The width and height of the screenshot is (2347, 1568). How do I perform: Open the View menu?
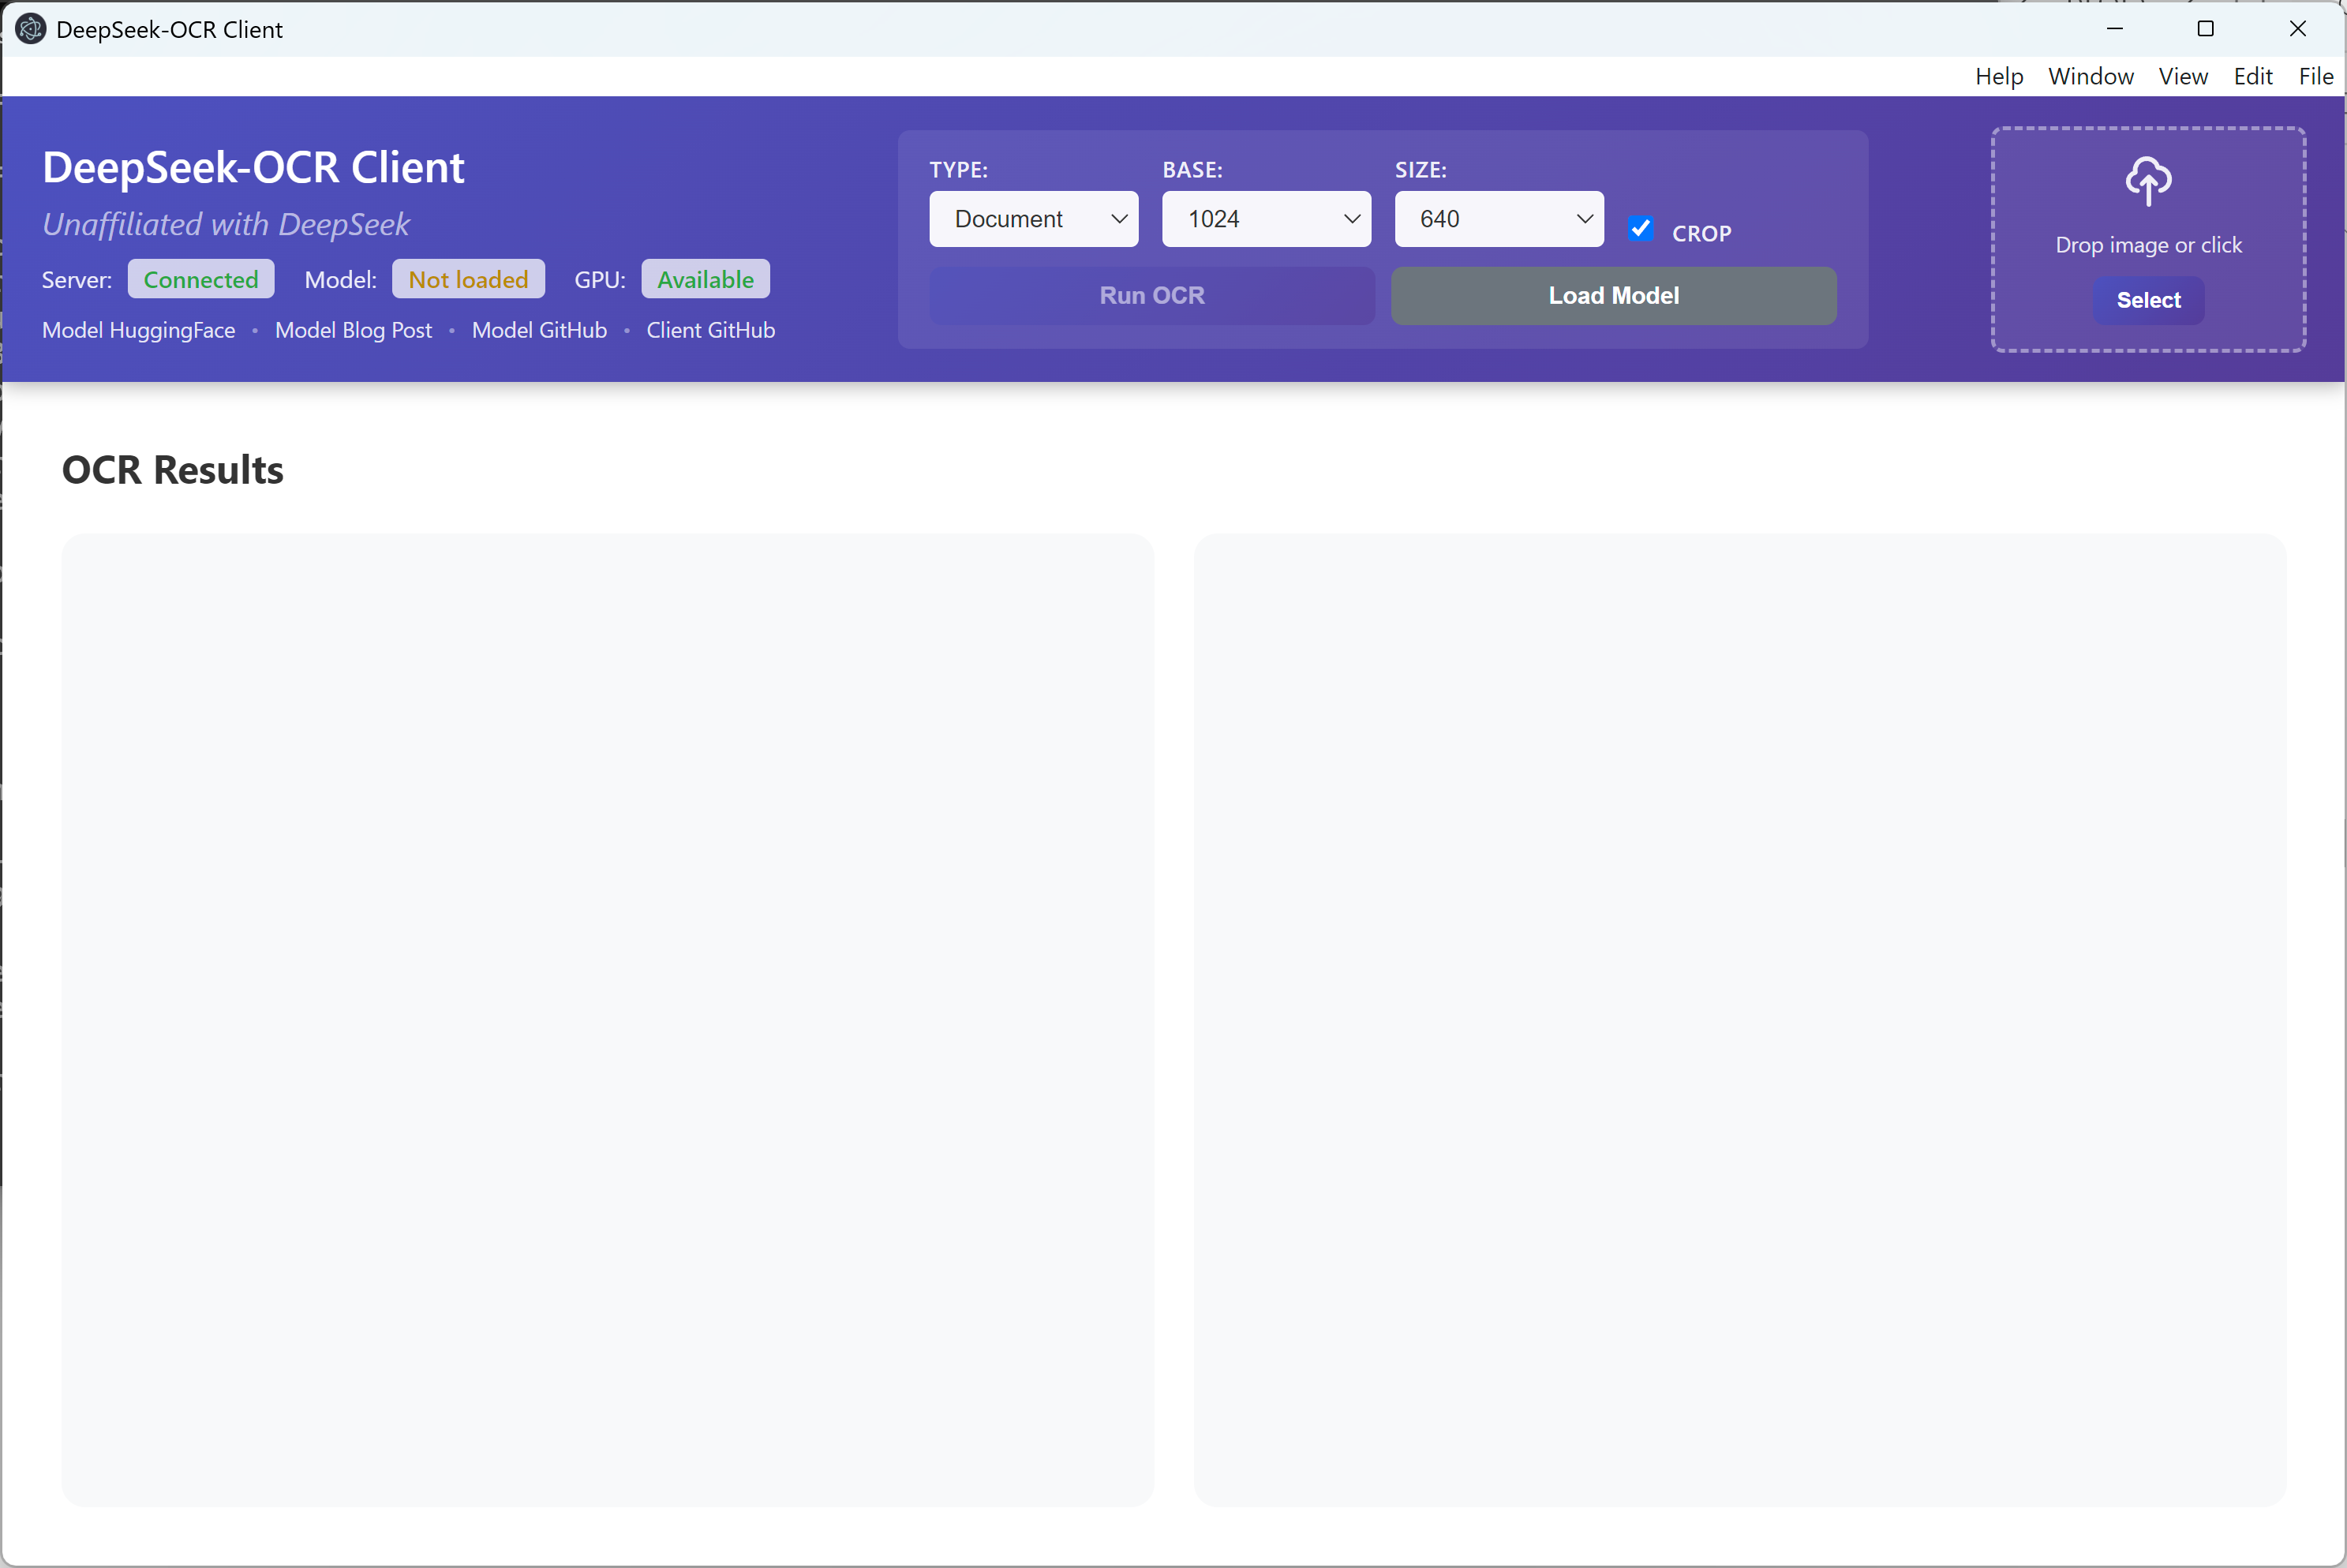point(2182,77)
